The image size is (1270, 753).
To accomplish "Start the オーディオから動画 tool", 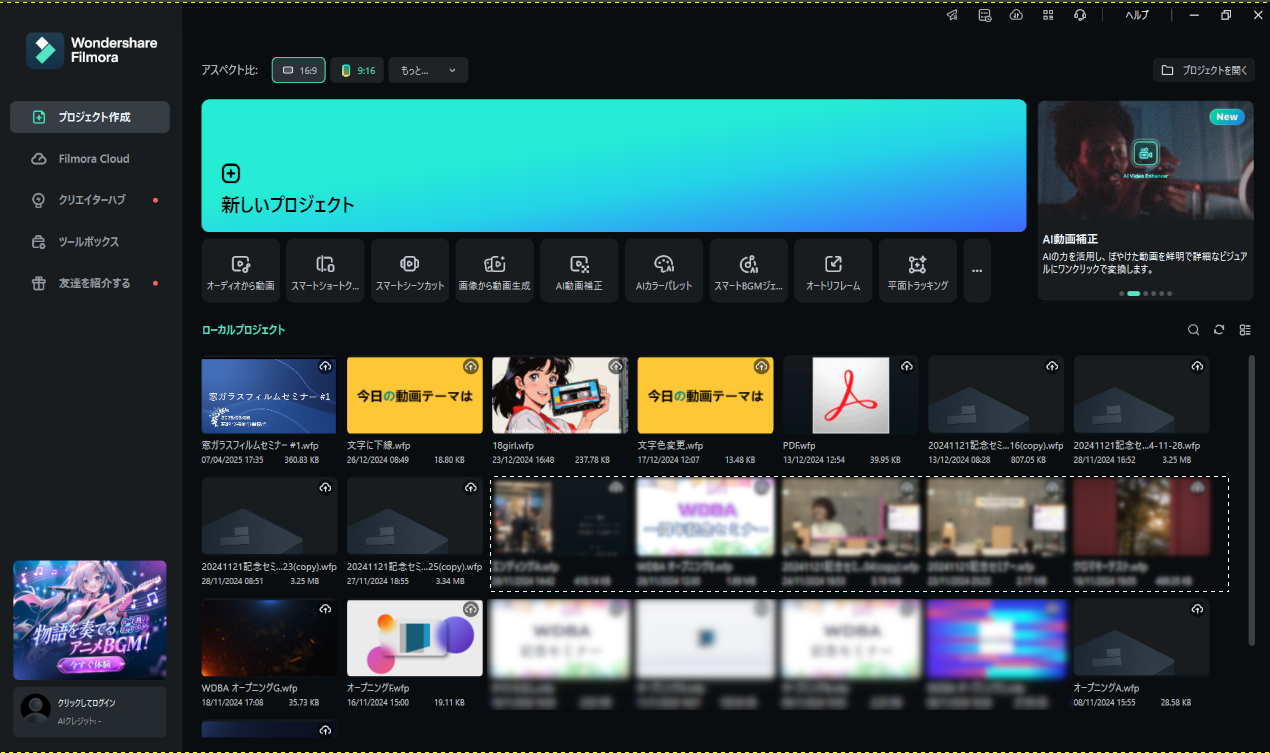I will pos(240,271).
